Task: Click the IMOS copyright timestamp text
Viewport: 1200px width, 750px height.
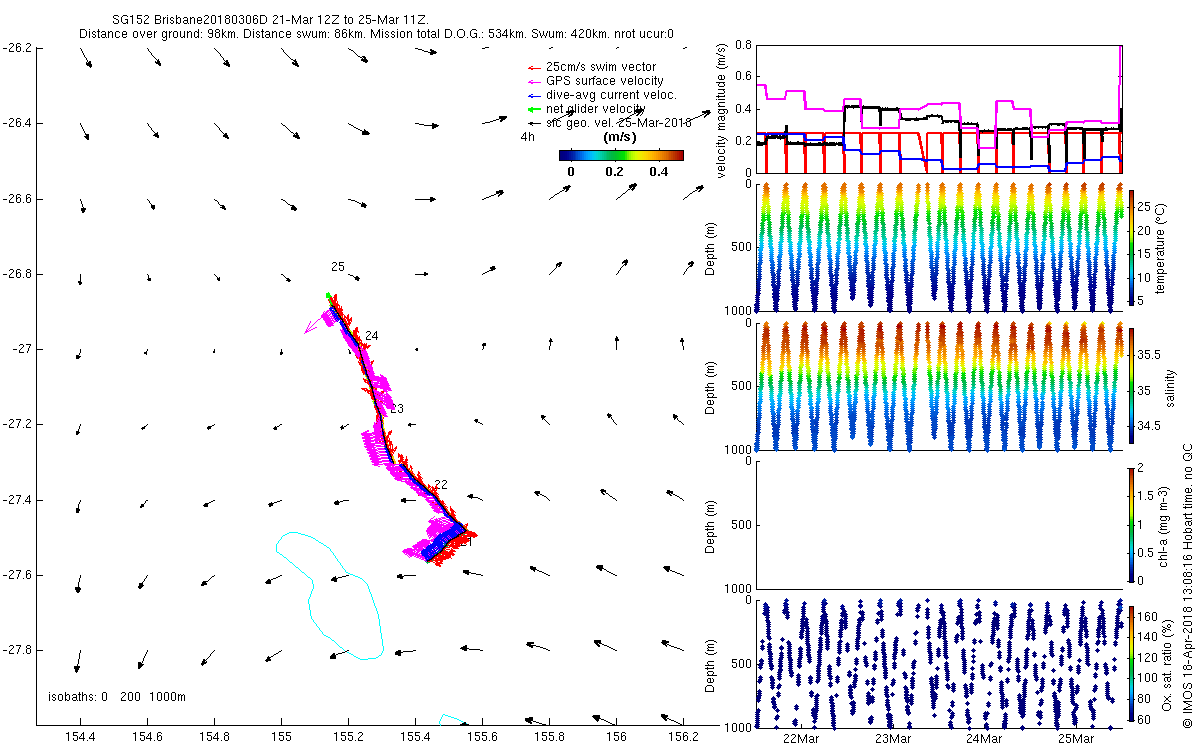Action: (x=1187, y=587)
